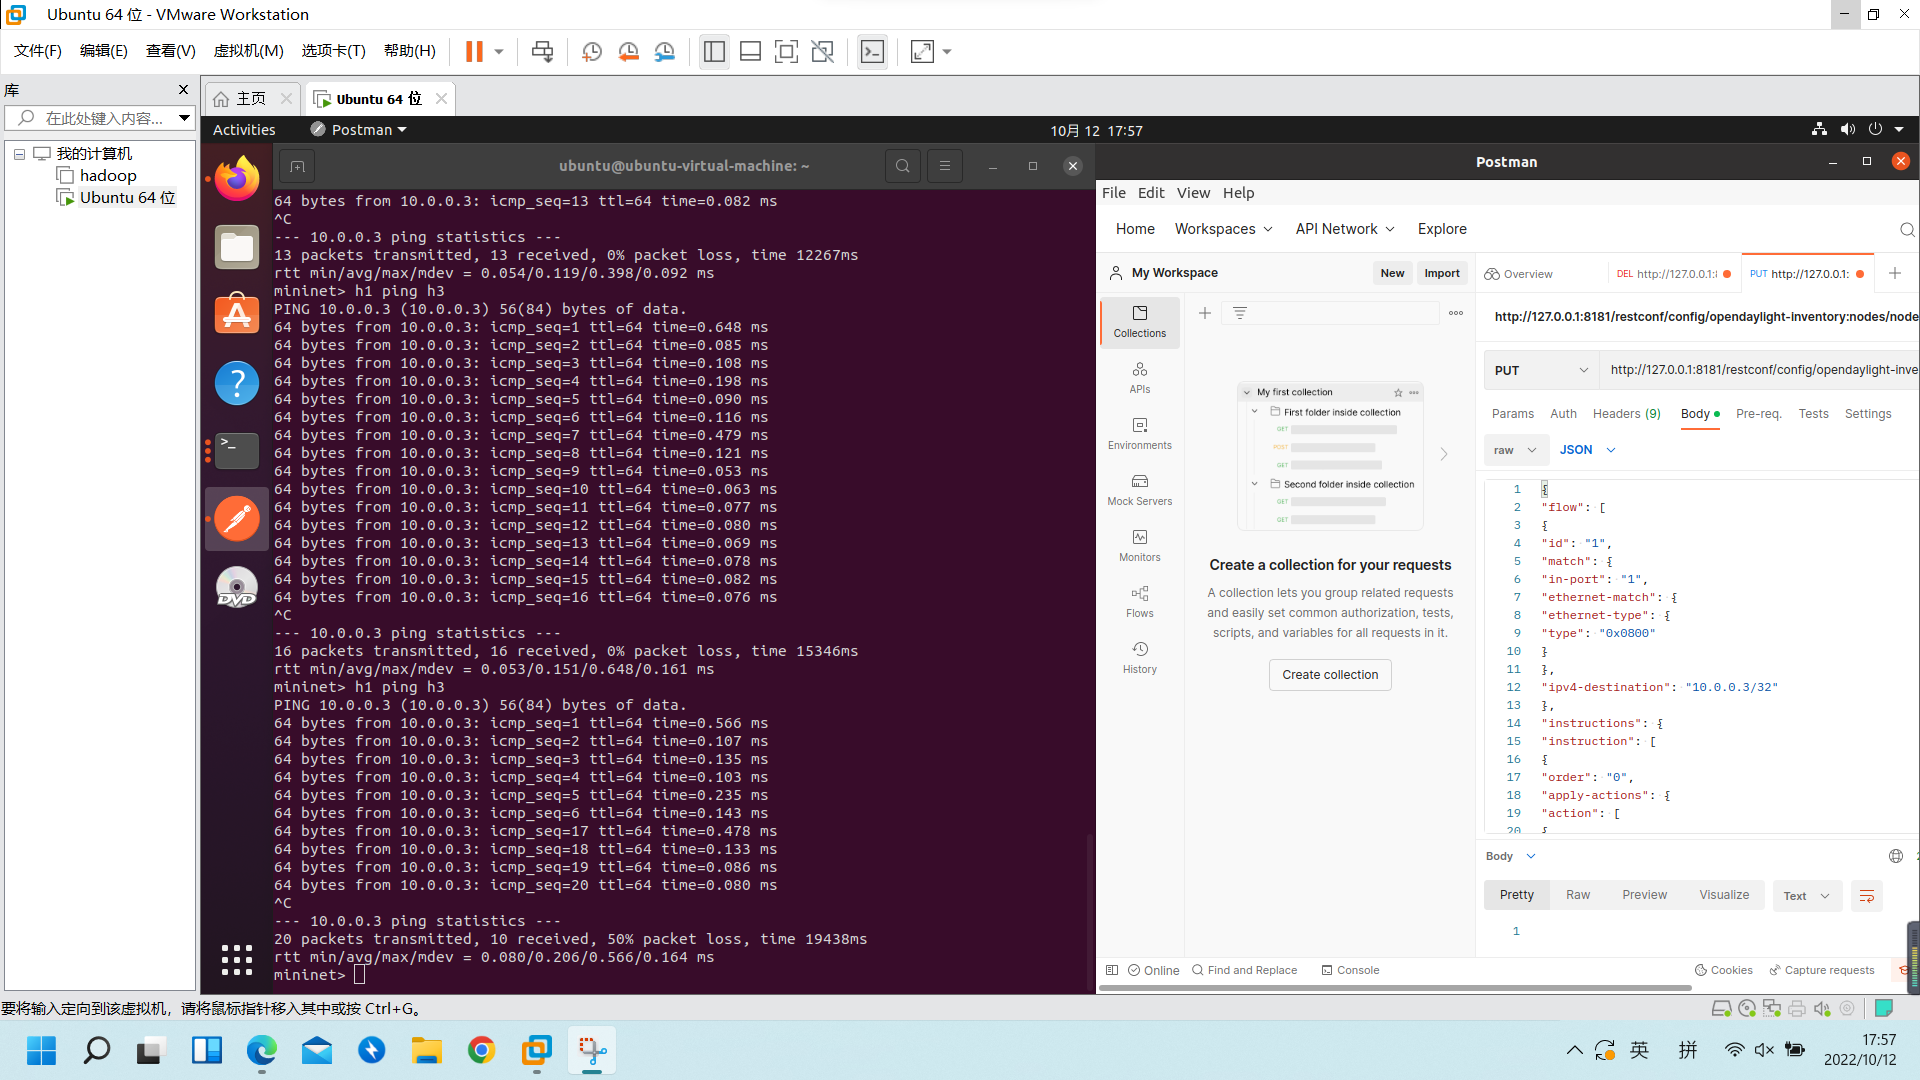The image size is (1920, 1080).
Task: Open the JSON body format dropdown
Action: pos(1587,450)
